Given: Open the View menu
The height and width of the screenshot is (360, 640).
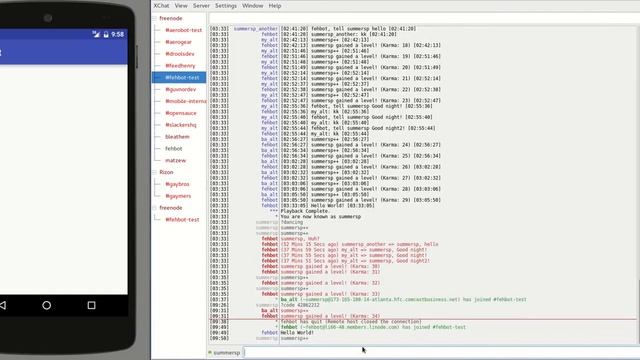Looking at the screenshot, I should (181, 6).
